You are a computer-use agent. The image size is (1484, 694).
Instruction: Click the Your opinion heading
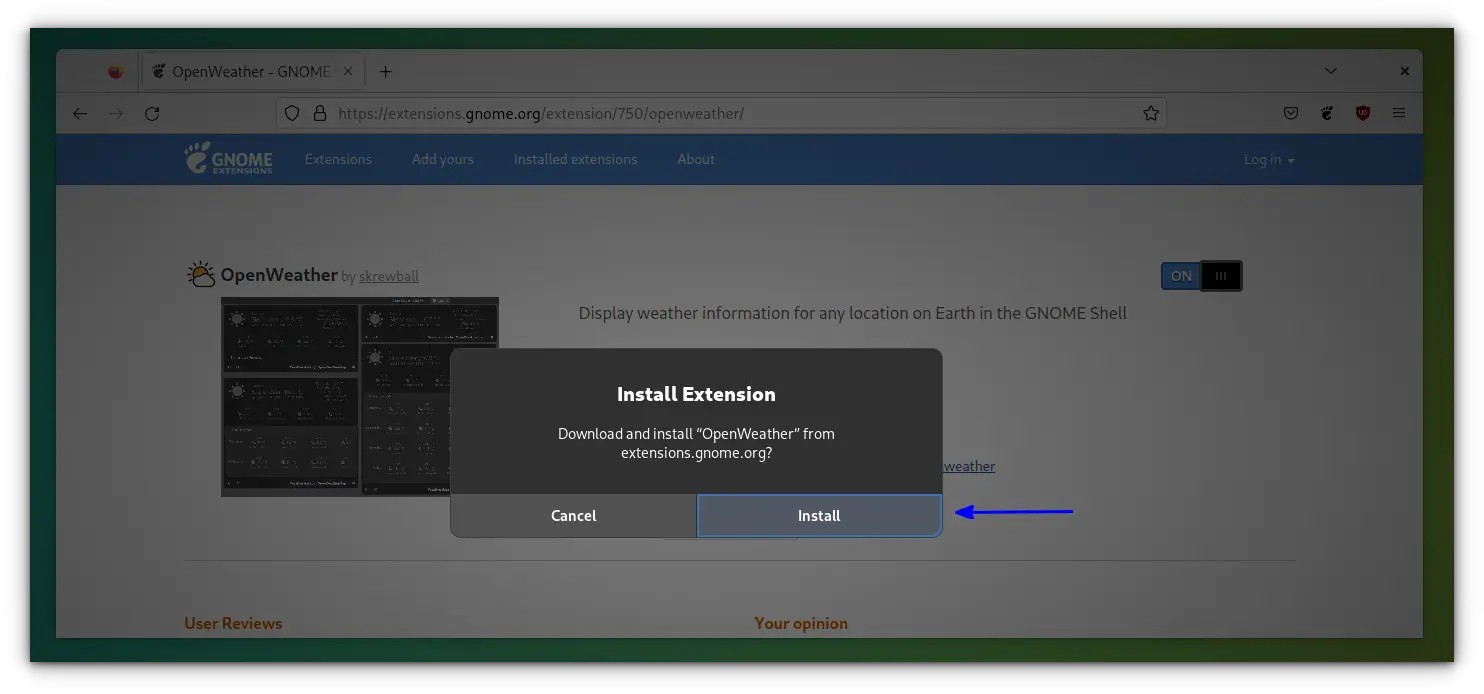(x=801, y=623)
